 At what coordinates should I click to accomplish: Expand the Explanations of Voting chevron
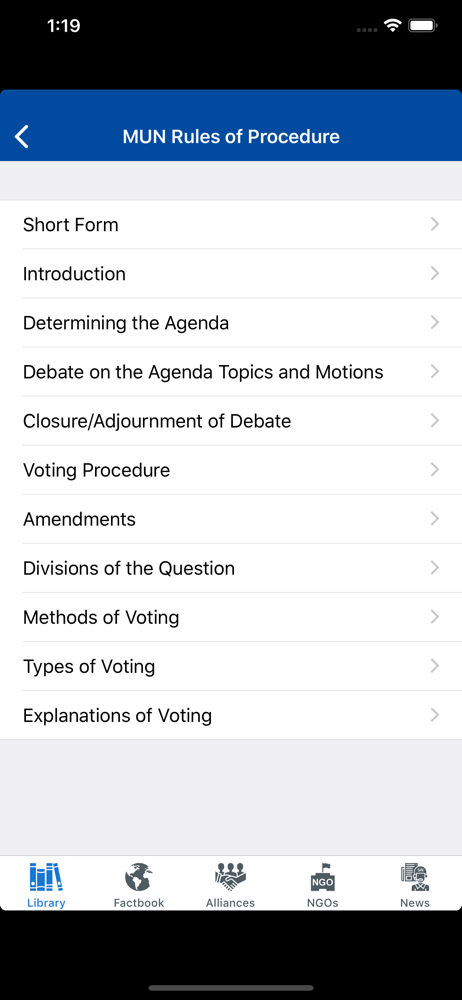[x=435, y=715]
